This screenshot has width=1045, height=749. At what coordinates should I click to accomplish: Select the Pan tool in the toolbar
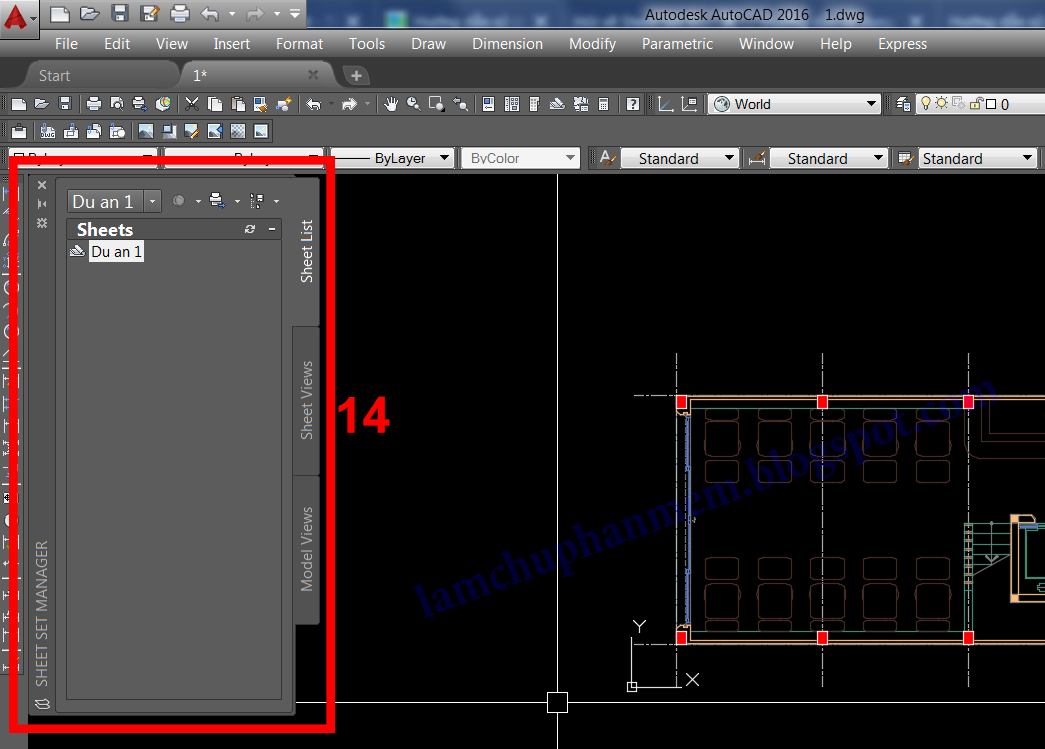pyautogui.click(x=390, y=103)
